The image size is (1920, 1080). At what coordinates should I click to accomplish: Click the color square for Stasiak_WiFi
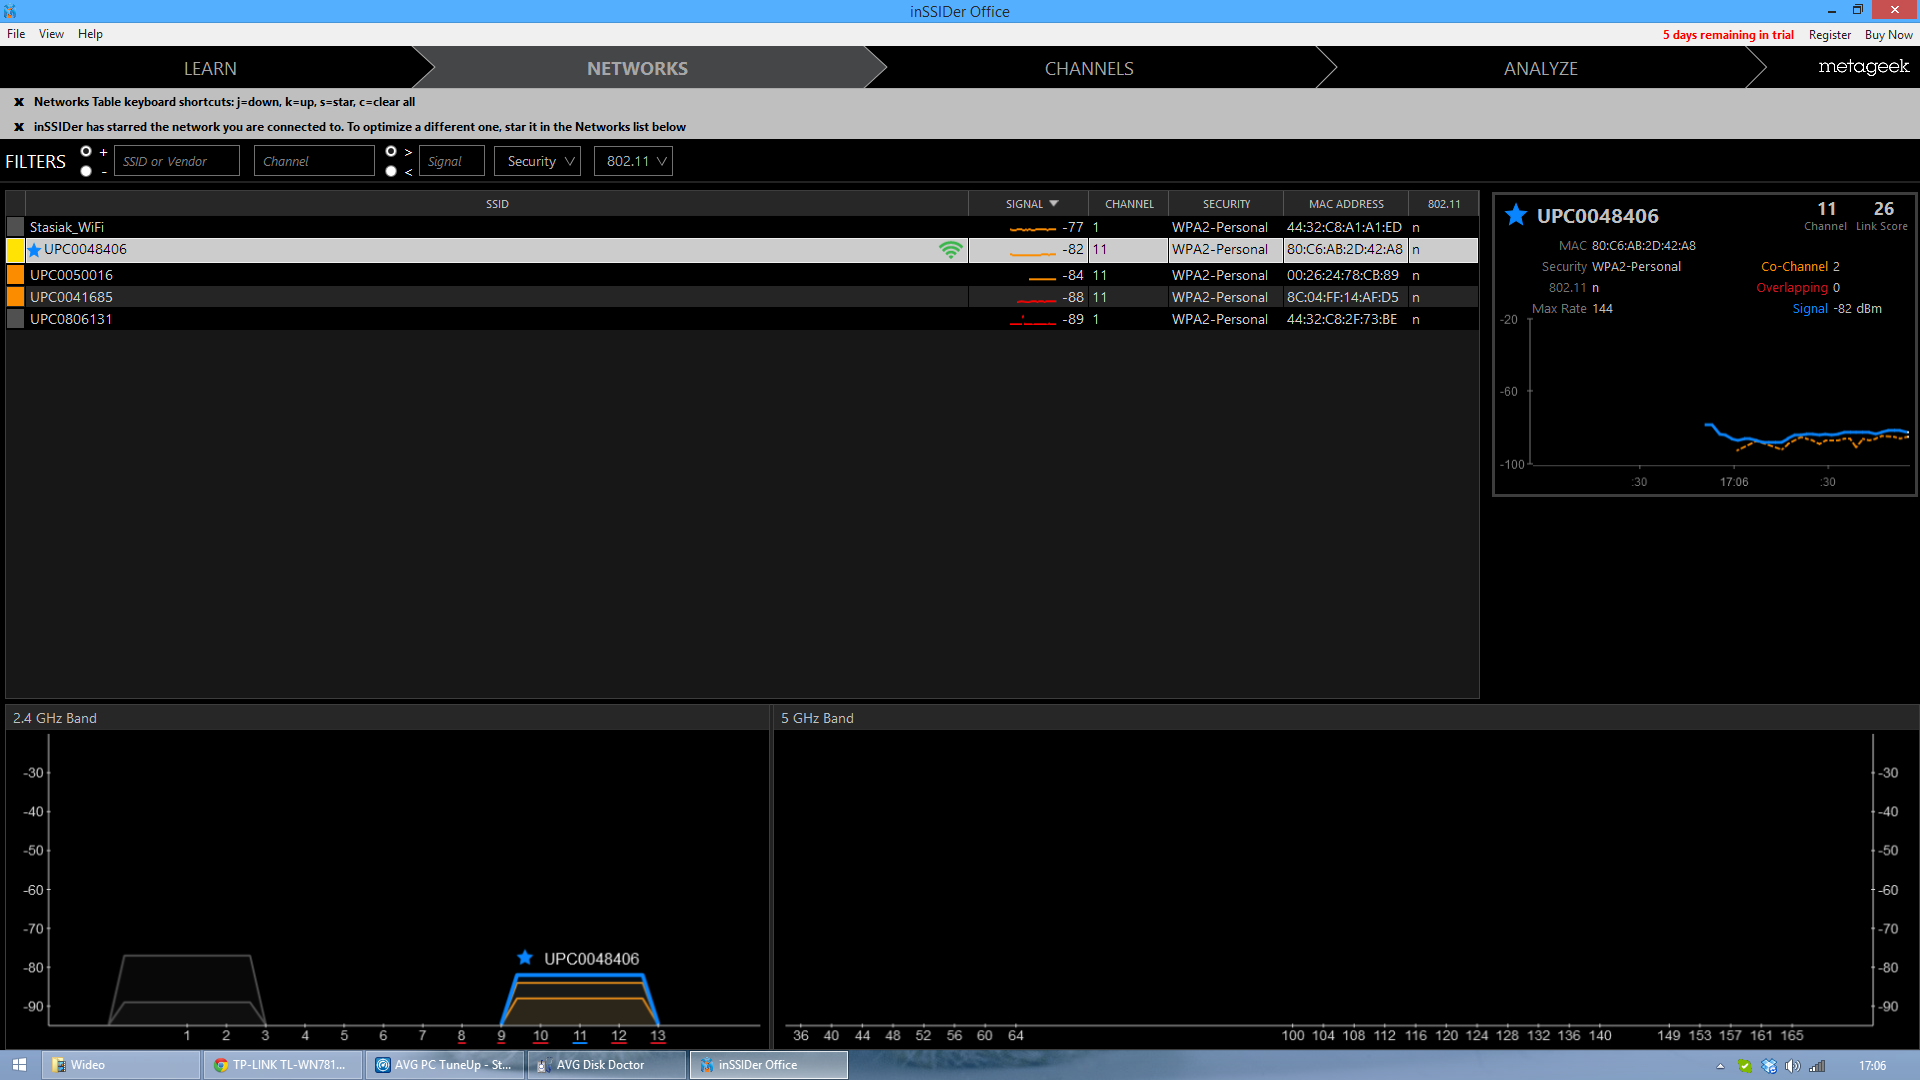16,227
